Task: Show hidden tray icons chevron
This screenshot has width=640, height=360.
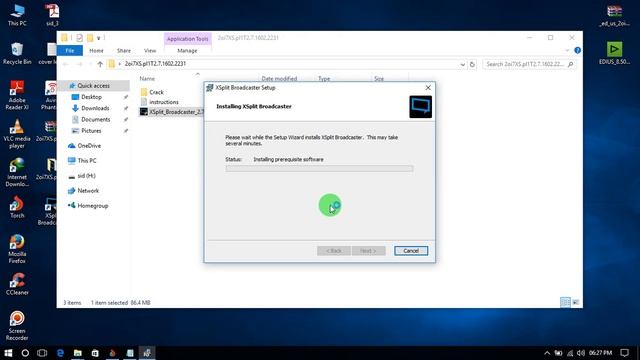Action: [547, 353]
